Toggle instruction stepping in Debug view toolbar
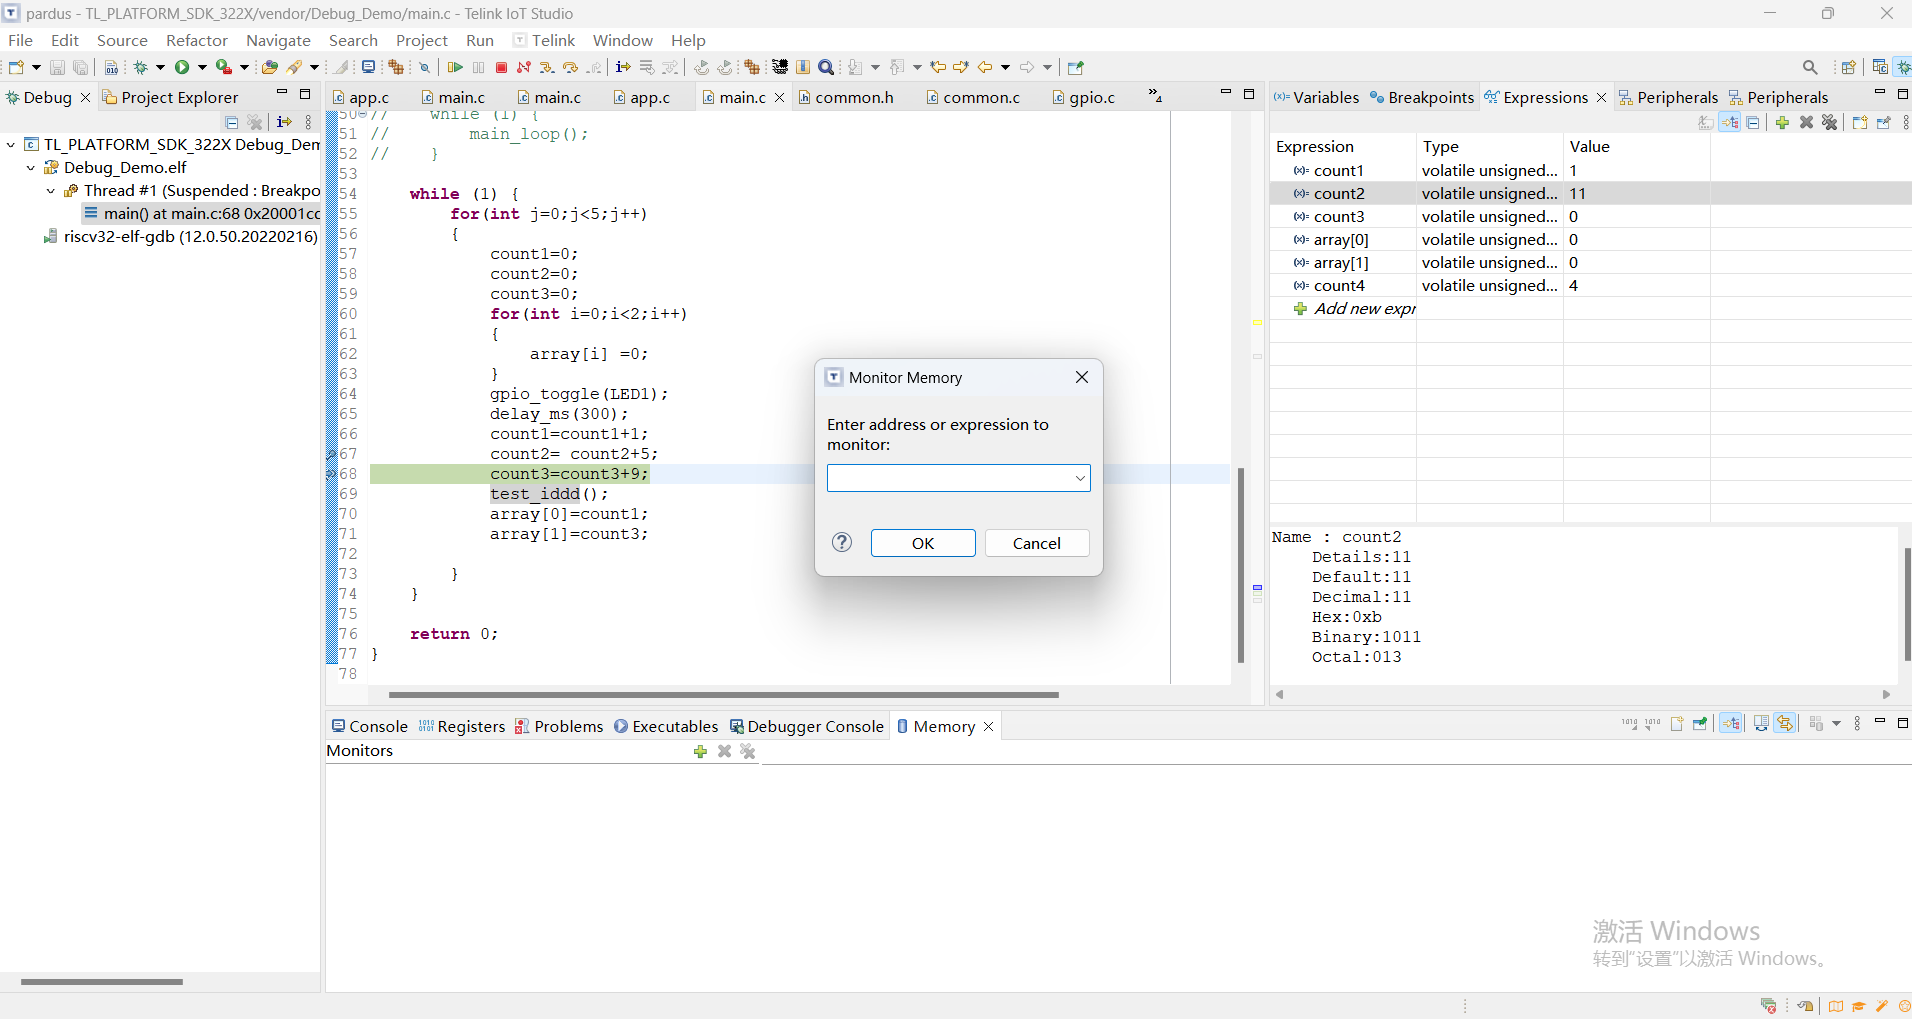 coord(284,122)
